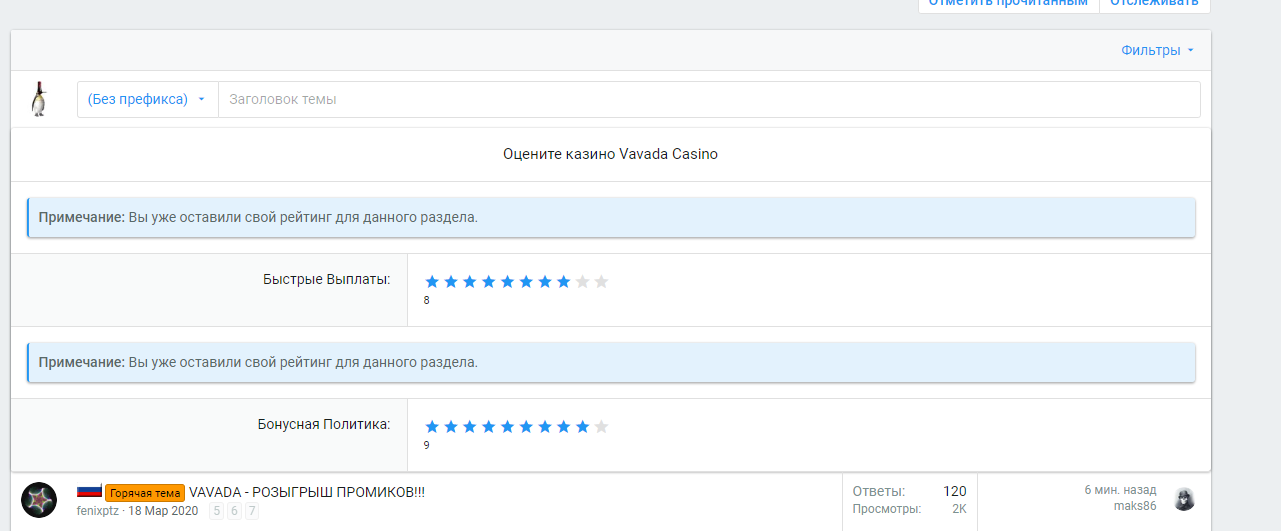1281x531 pixels.
Task: Go to page 6 of the thread
Action: (234, 511)
